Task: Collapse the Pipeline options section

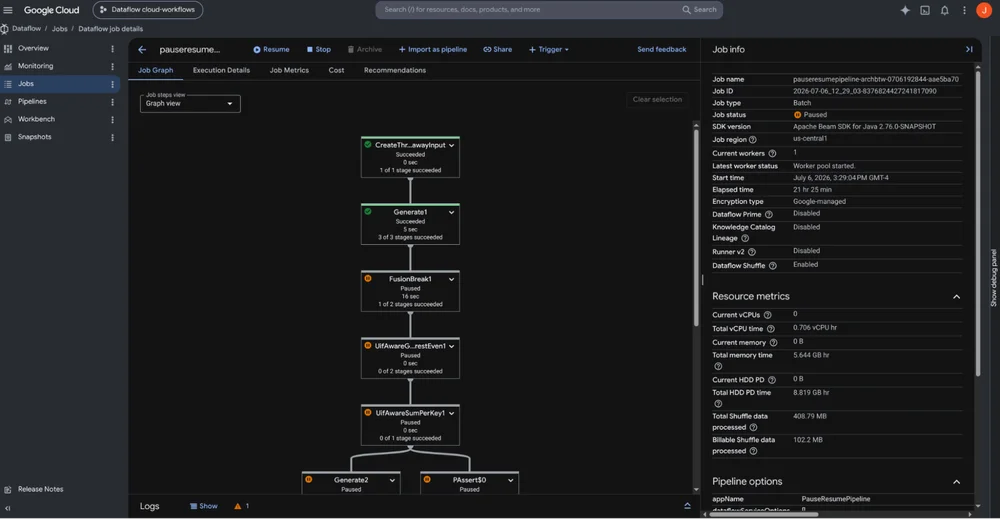Action: (x=956, y=482)
